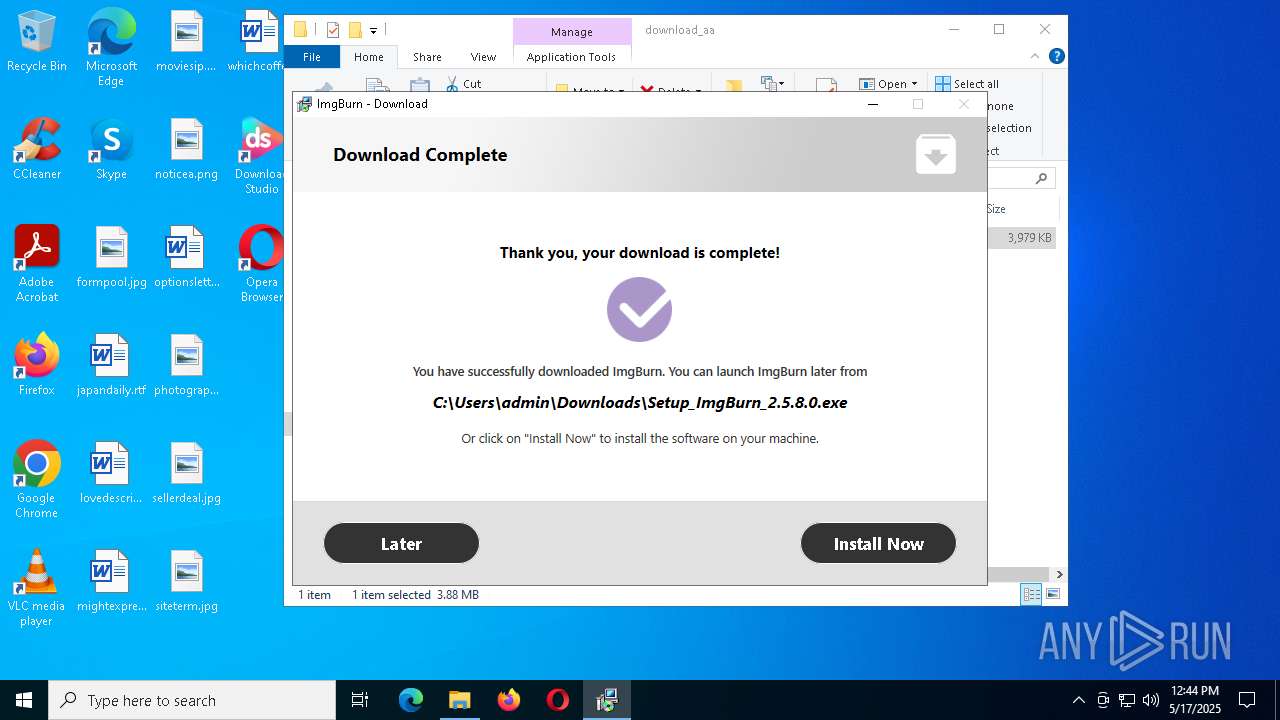Select photograp image file on desktop
Viewport: 1280px width, 720px height.
186,366
